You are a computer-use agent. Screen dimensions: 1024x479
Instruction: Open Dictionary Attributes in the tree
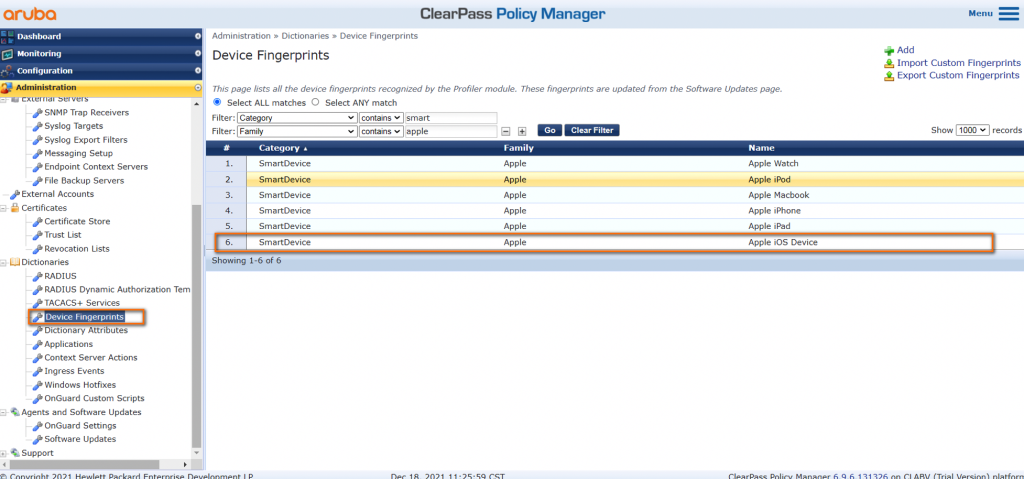(x=86, y=330)
